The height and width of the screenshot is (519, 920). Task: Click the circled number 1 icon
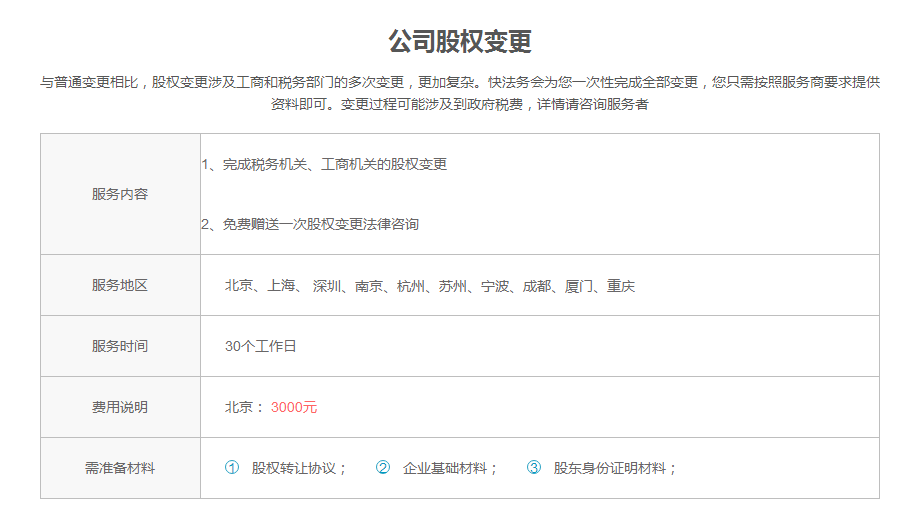[x=232, y=467]
